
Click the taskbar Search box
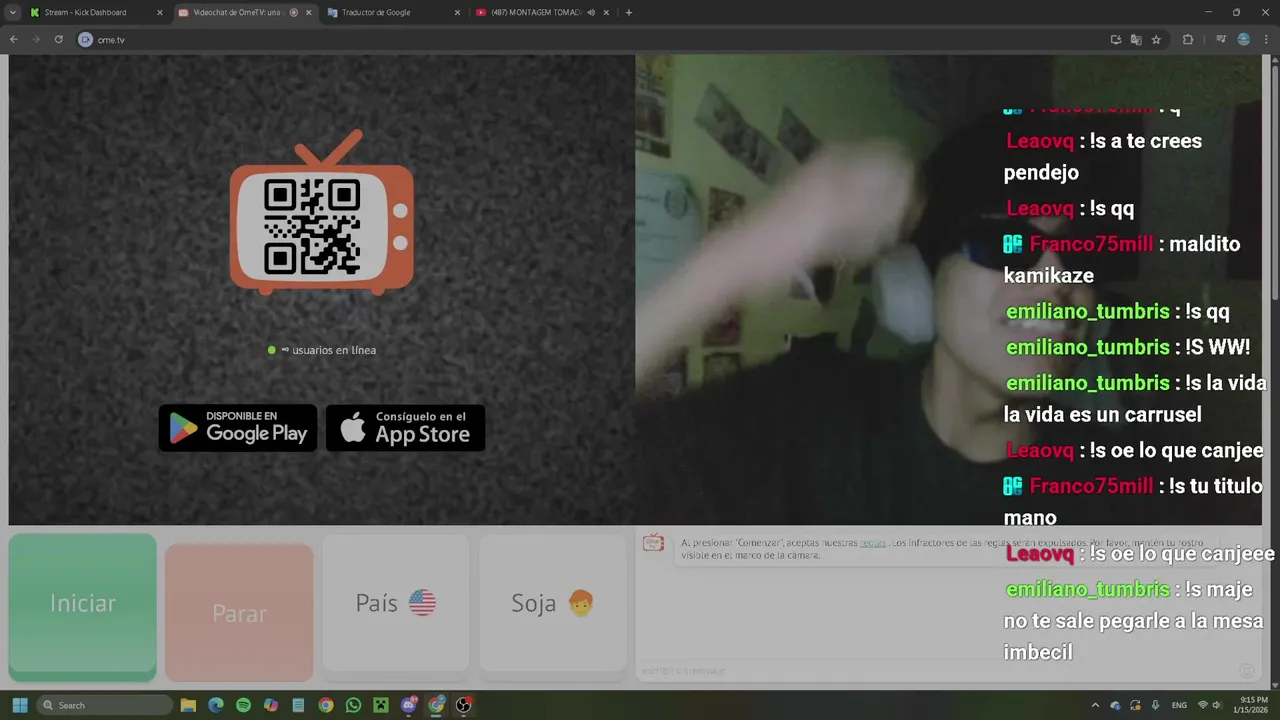coord(105,705)
